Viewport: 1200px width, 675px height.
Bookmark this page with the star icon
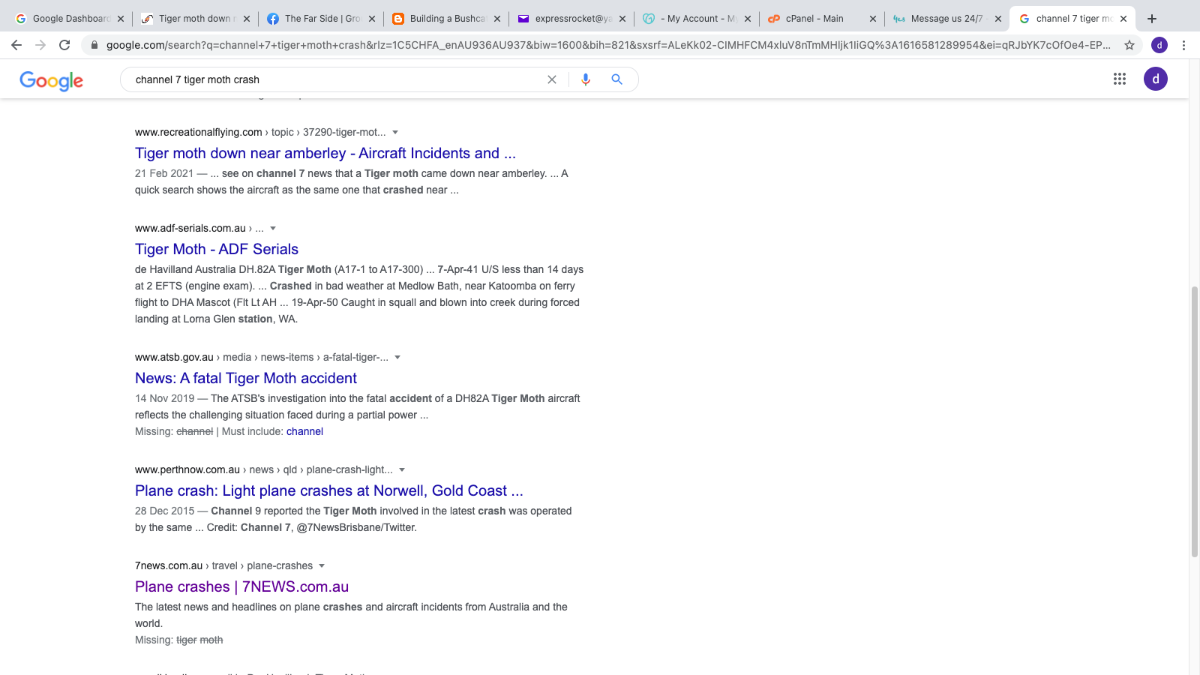pyautogui.click(x=1129, y=45)
